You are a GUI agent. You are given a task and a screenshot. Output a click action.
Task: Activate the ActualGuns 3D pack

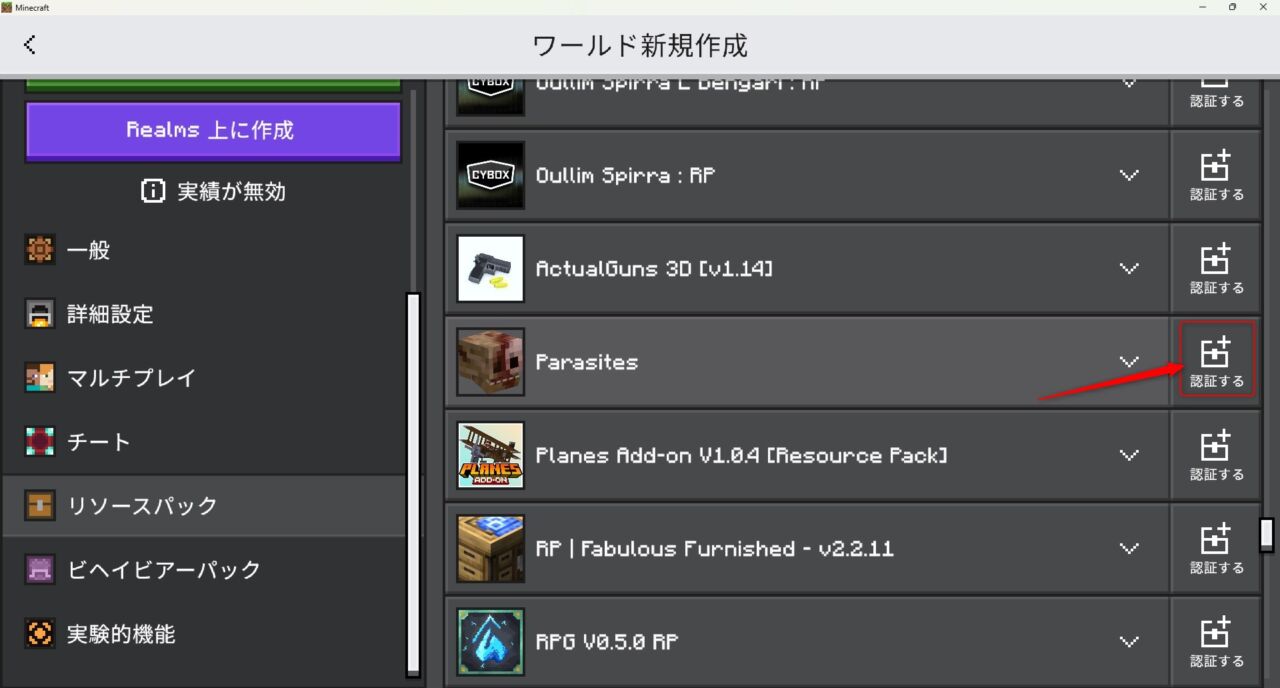tap(1216, 269)
